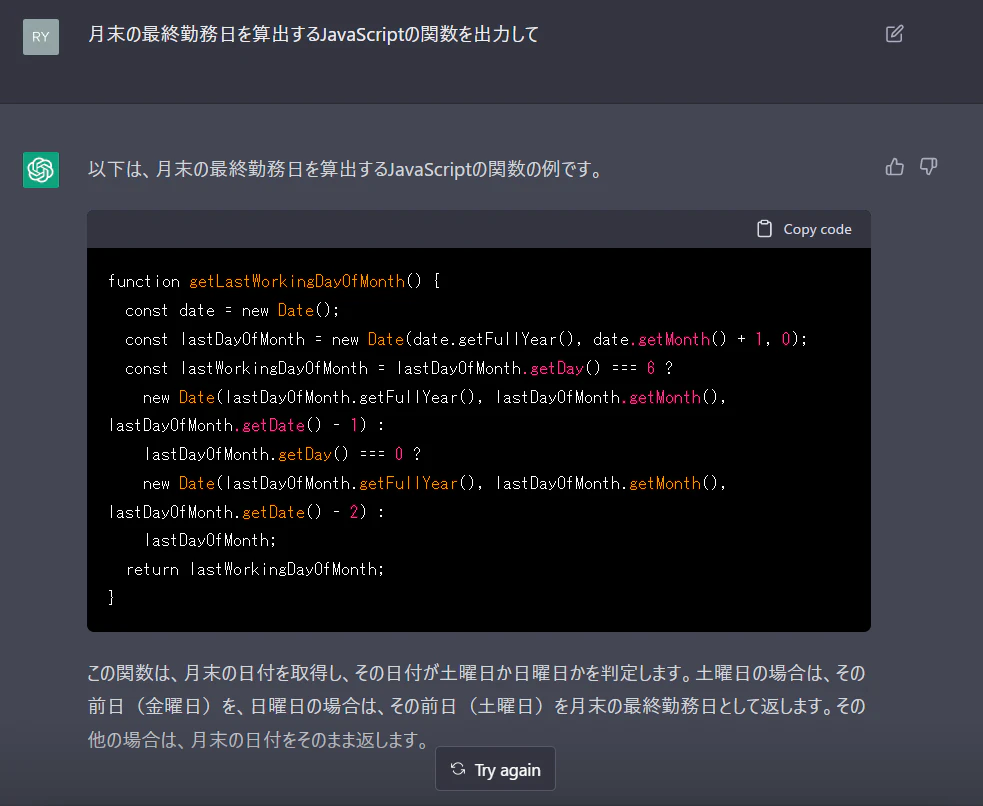Click the ChatGPT logo avatar
The image size is (983, 806).
pos(41,170)
